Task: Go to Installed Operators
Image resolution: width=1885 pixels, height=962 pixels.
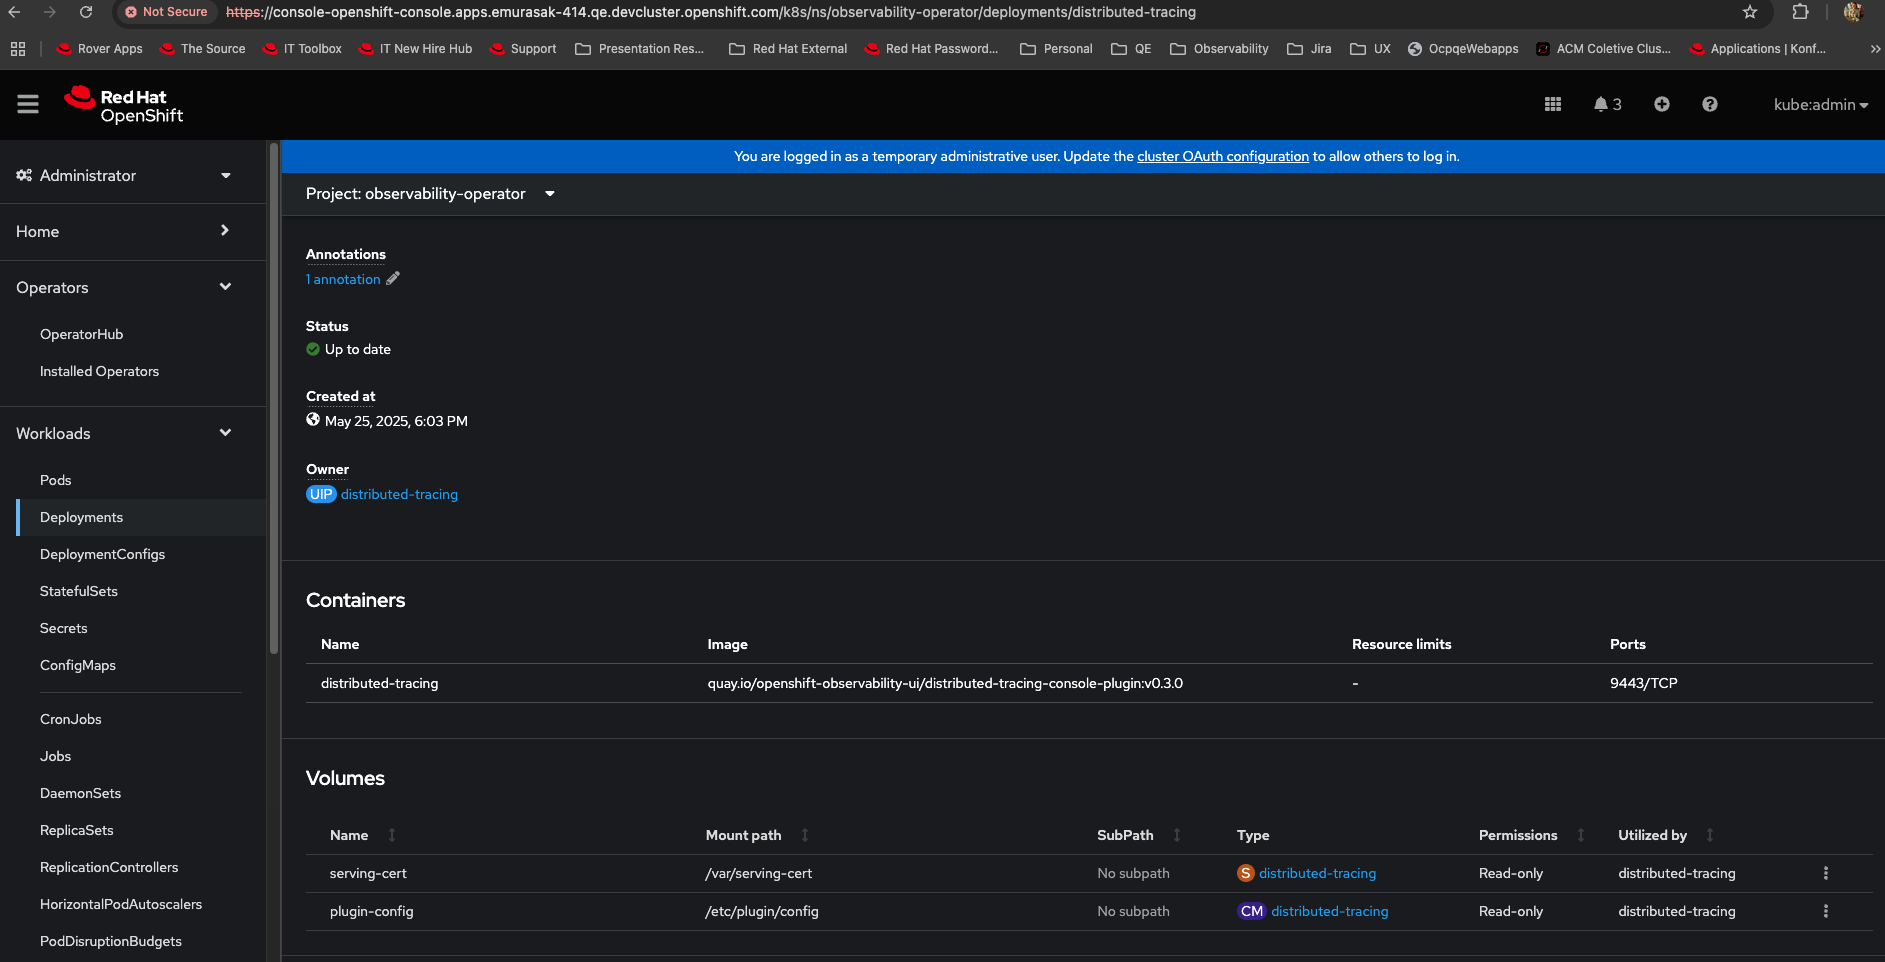Action: (x=99, y=371)
